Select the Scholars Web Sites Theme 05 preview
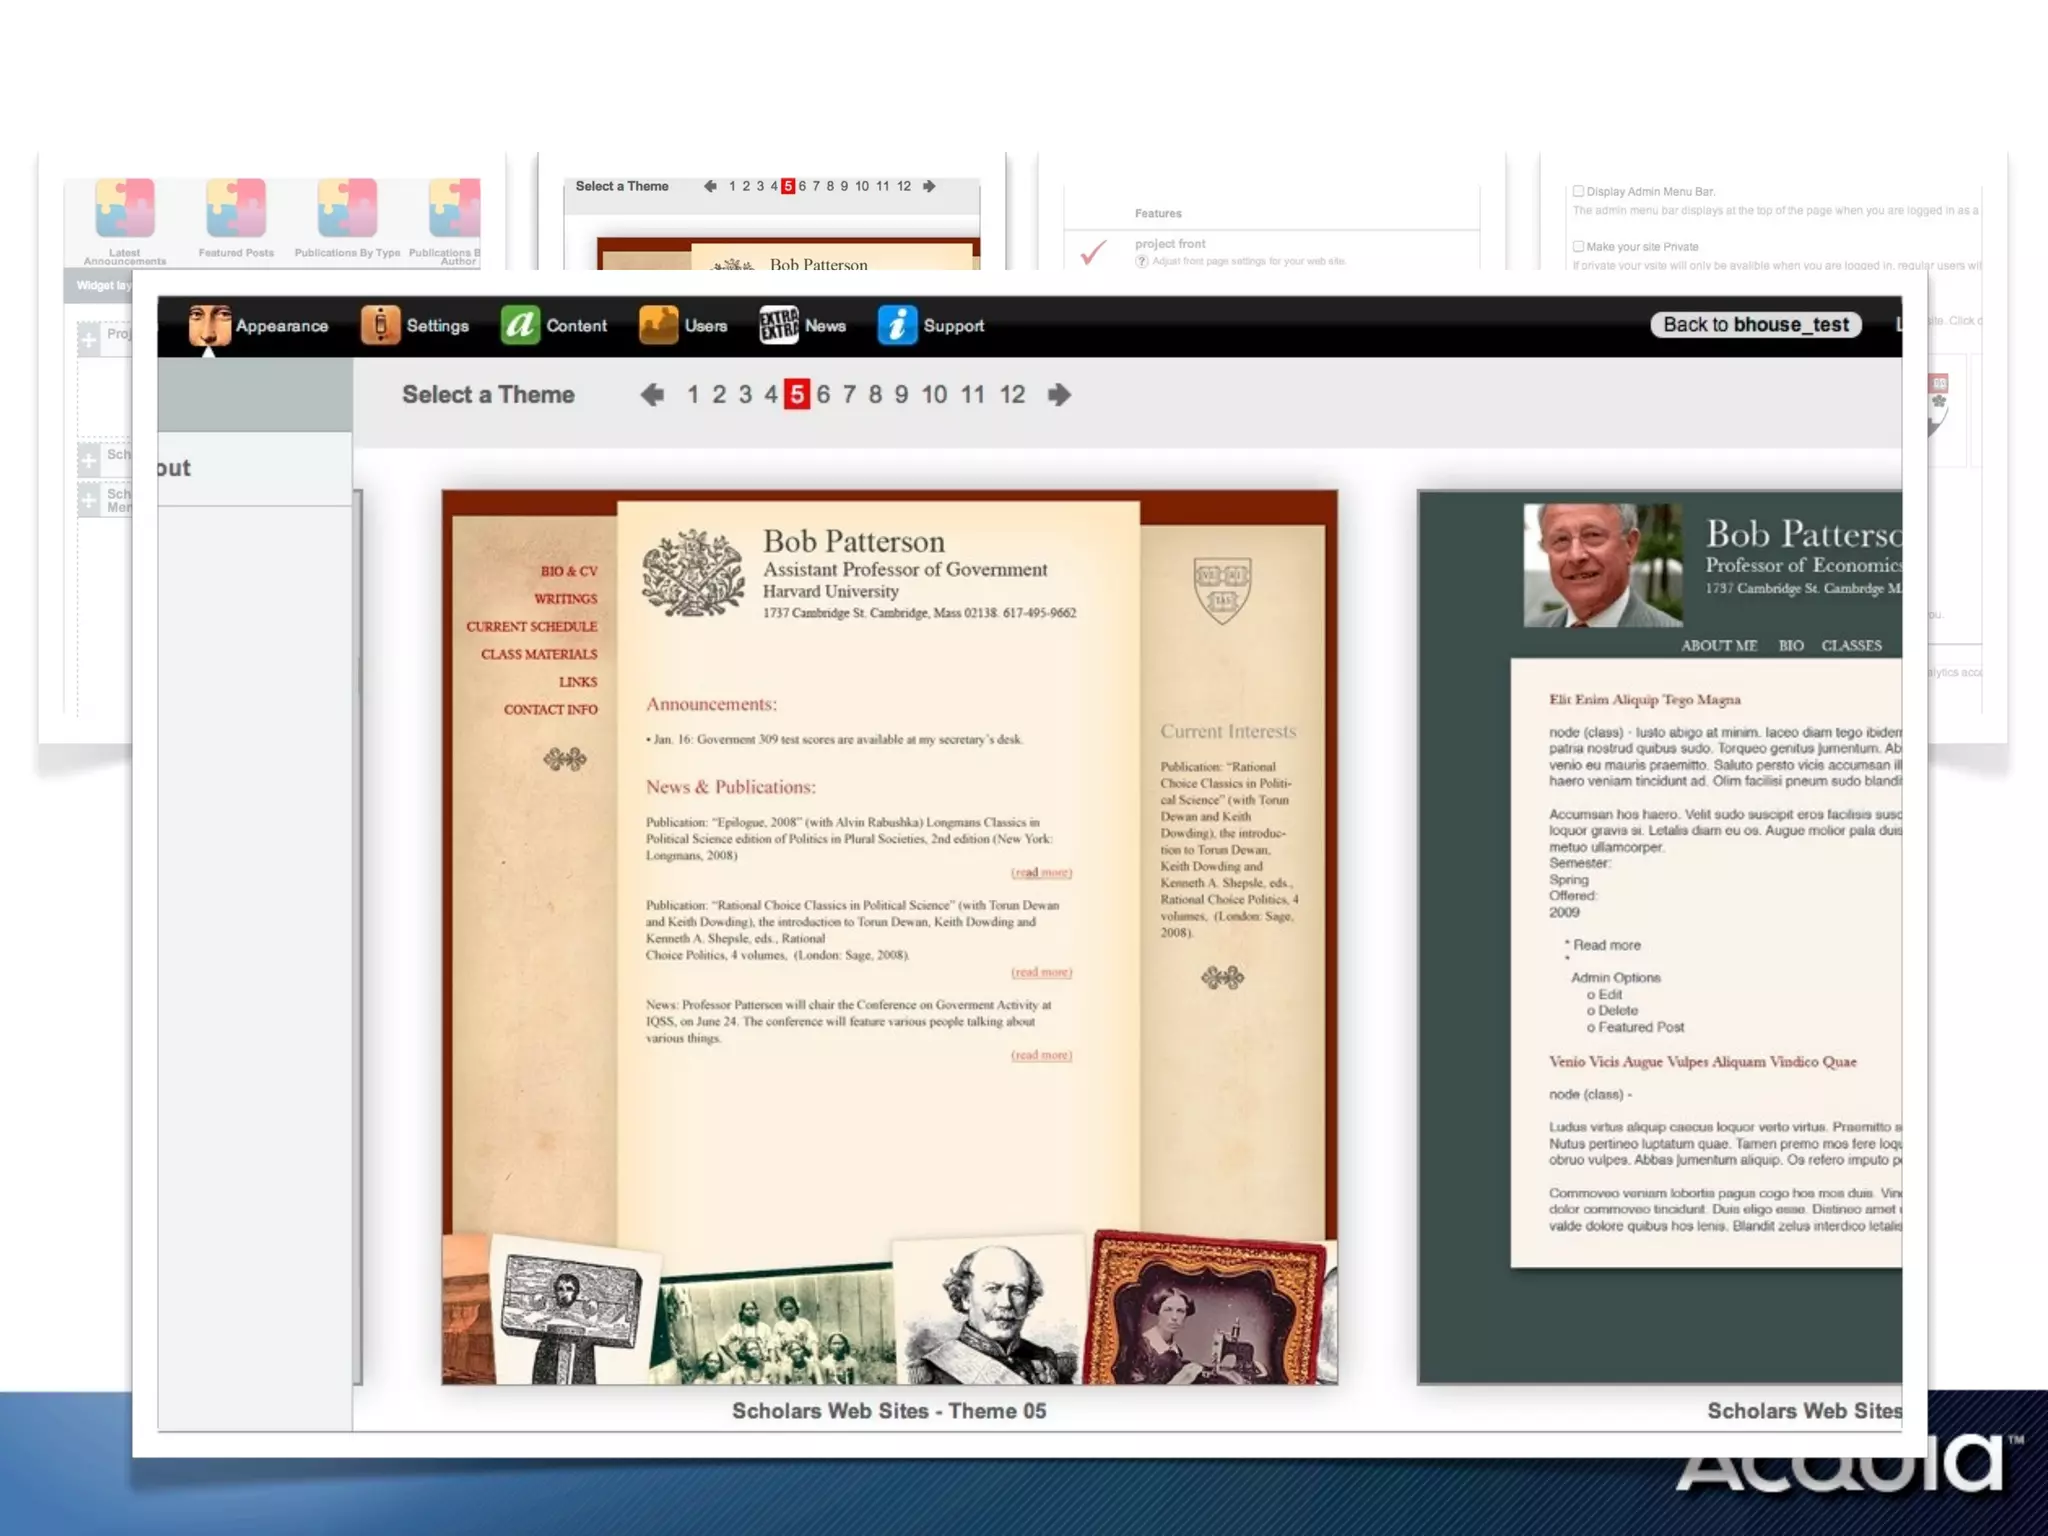Image resolution: width=2048 pixels, height=1536 pixels. pos(889,937)
